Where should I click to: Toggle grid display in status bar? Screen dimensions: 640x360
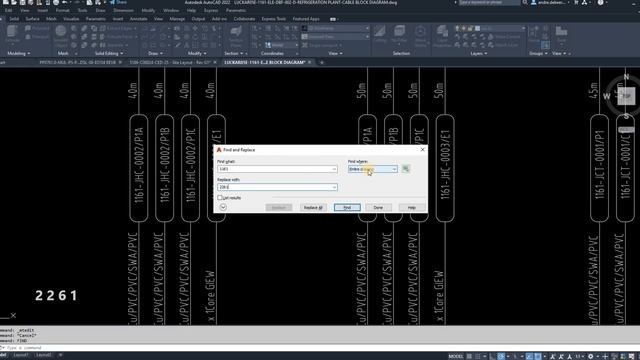pyautogui.click(x=469, y=356)
